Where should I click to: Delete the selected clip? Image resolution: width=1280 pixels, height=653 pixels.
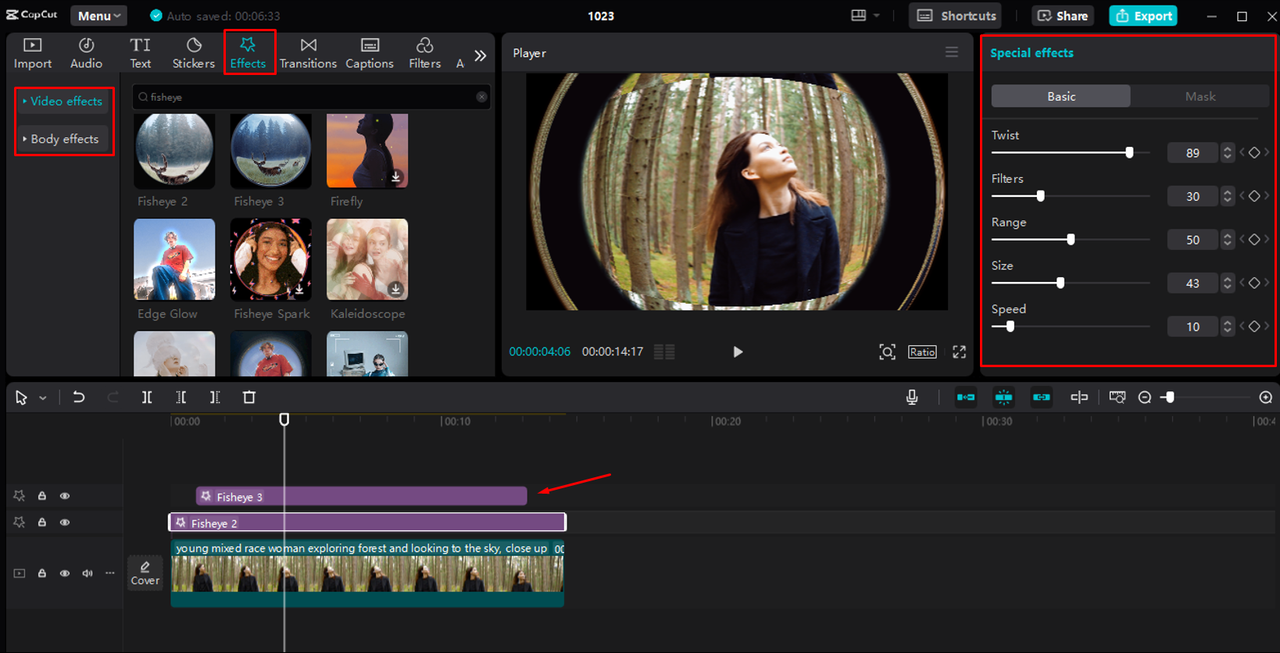[249, 397]
